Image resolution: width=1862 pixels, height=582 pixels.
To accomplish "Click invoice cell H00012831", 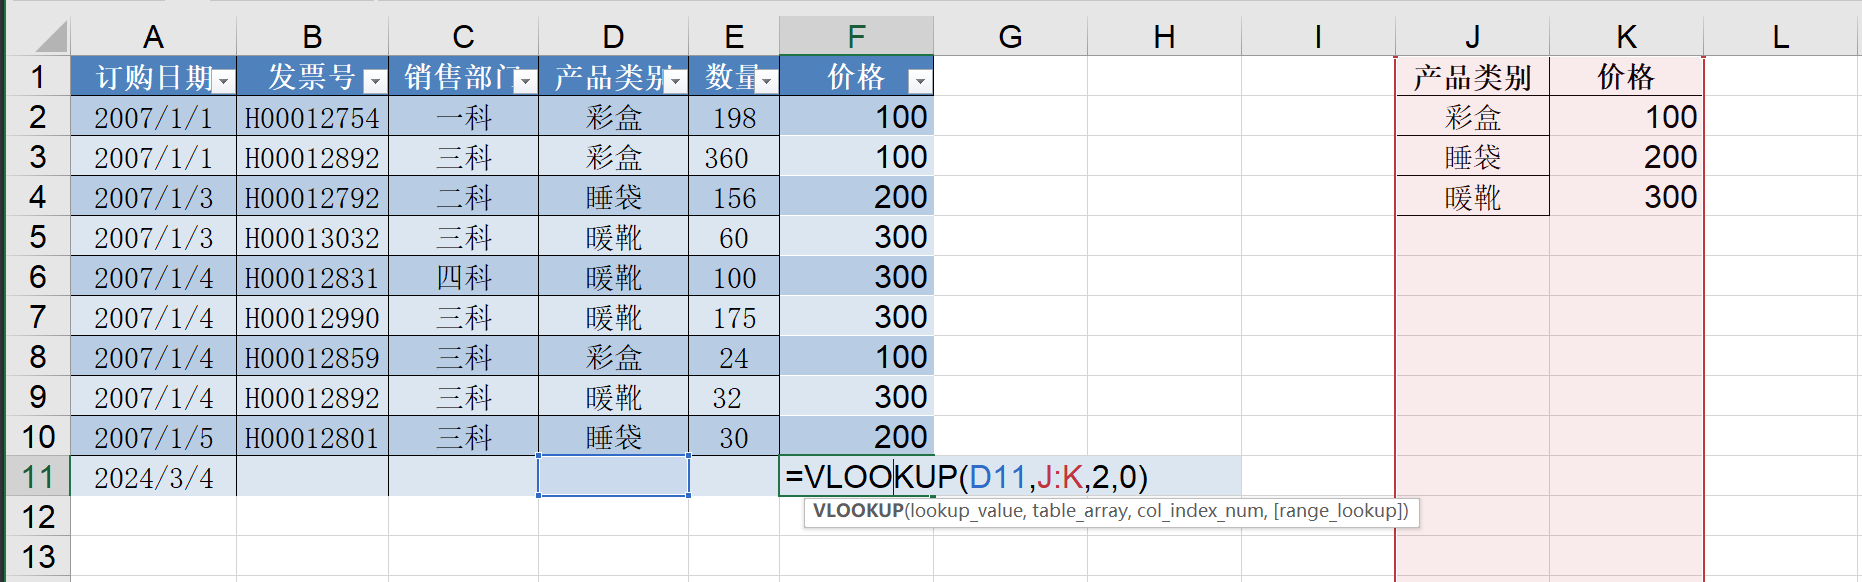I will (x=312, y=277).
